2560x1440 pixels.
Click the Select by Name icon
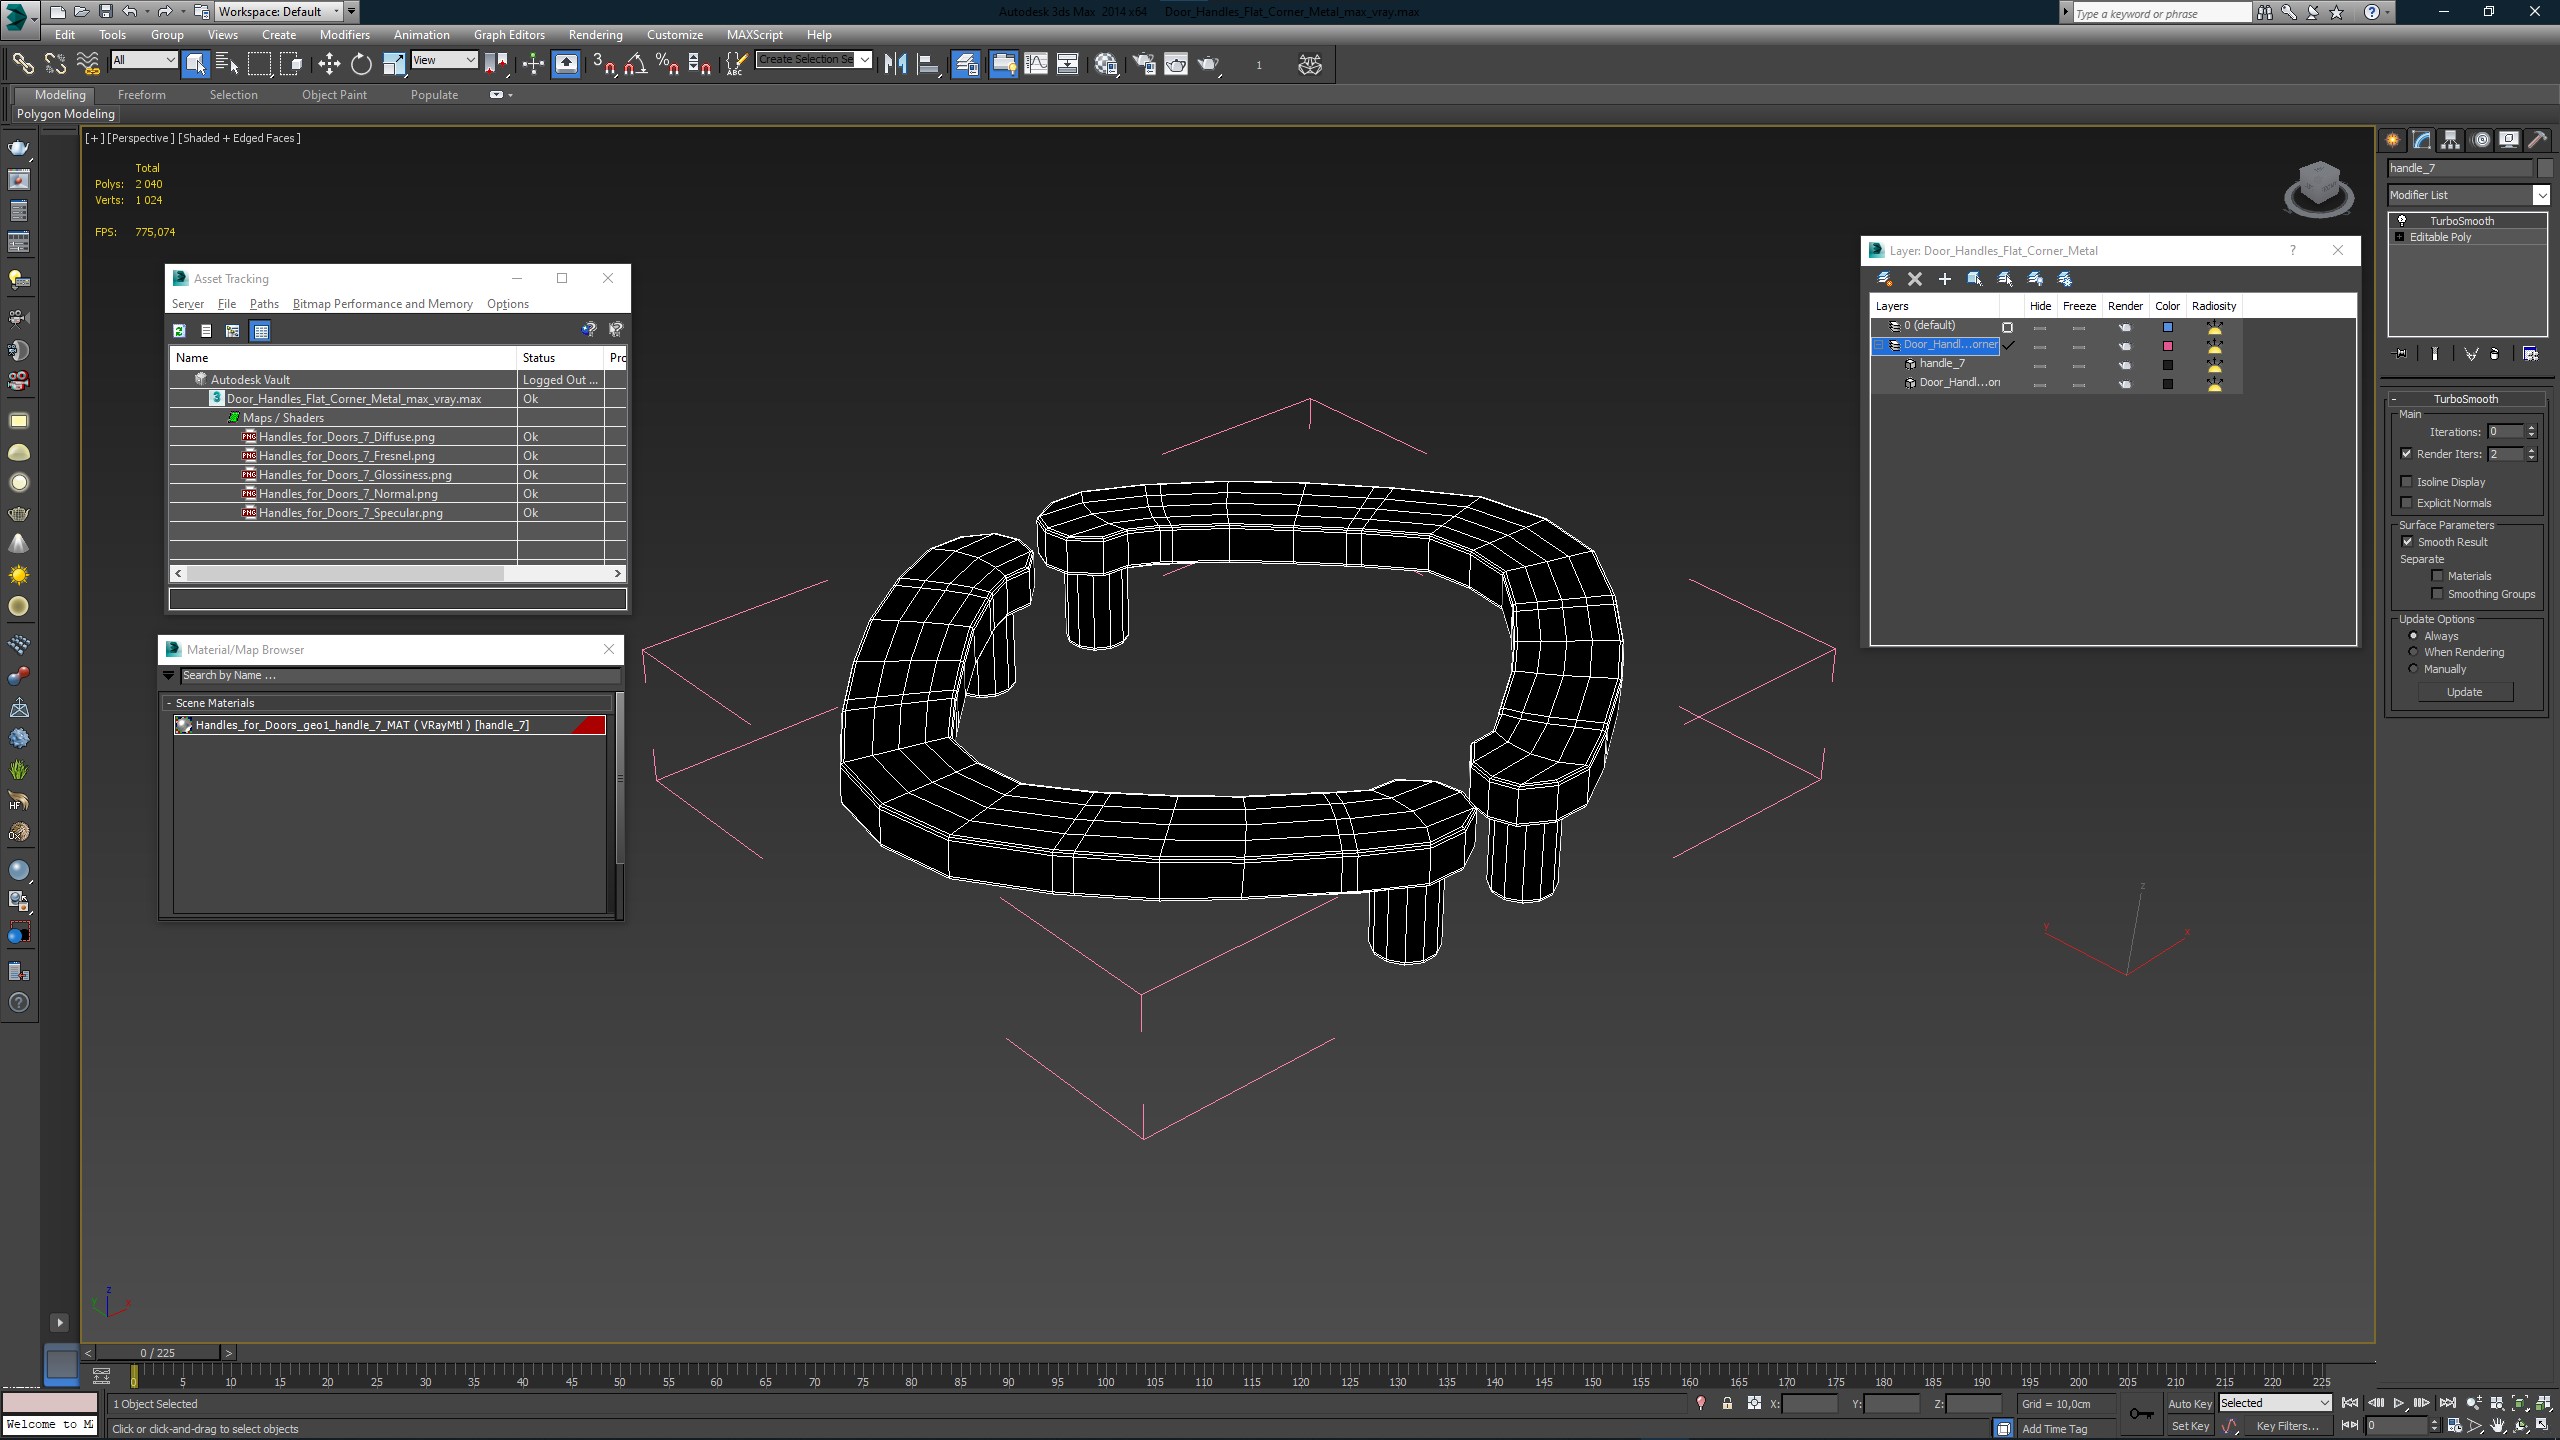[x=227, y=65]
